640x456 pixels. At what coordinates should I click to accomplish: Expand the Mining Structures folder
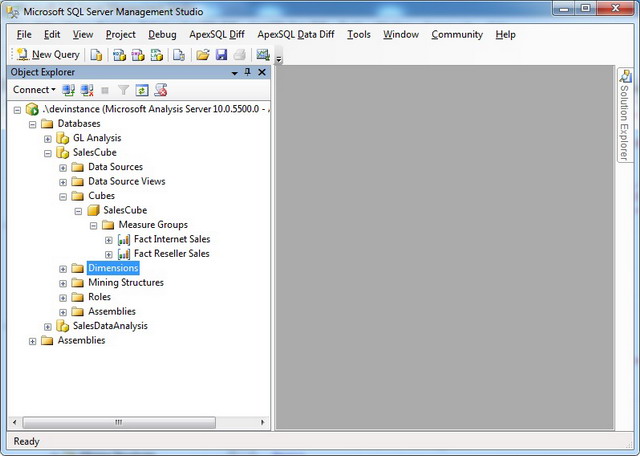coord(63,283)
